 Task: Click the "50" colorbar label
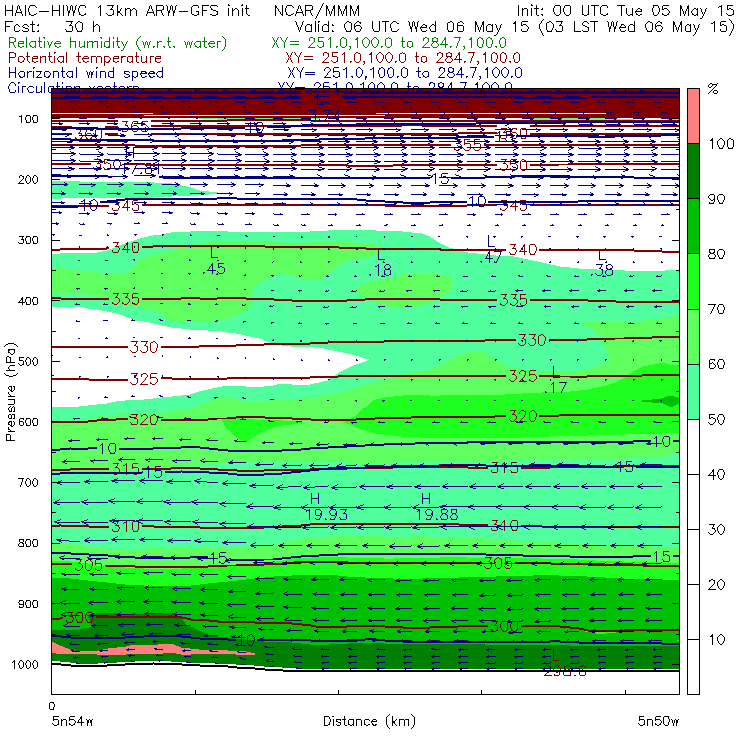click(716, 420)
